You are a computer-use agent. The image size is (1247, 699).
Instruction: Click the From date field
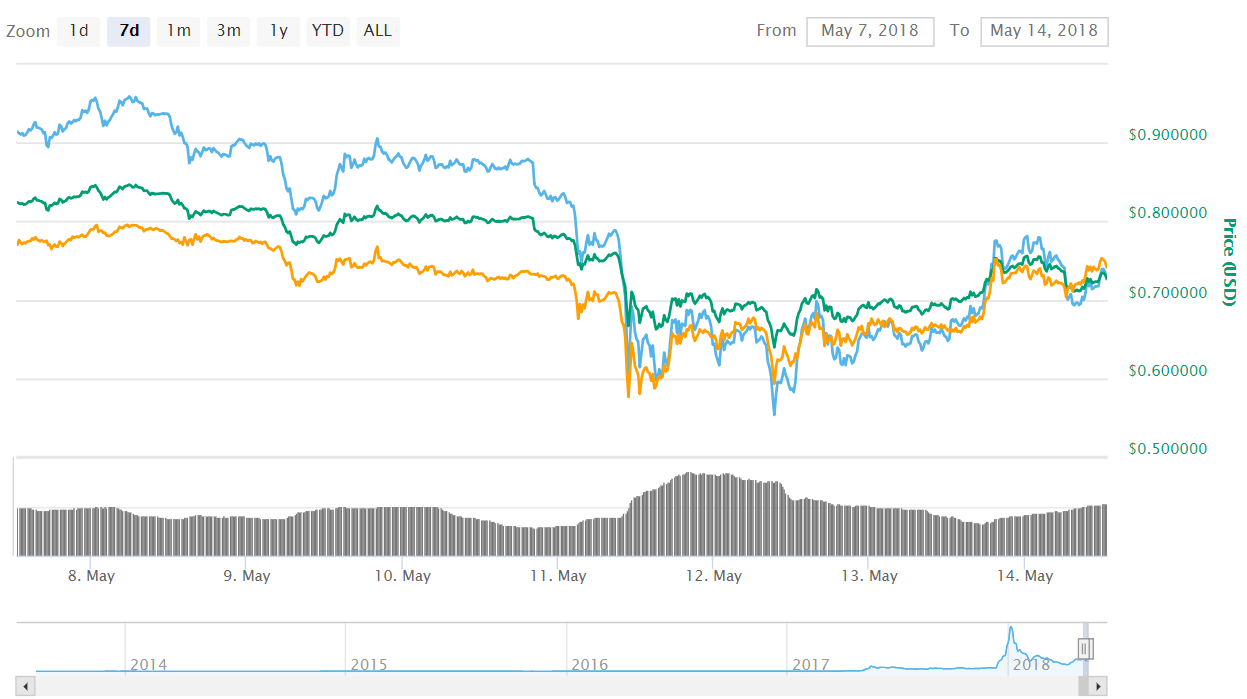869,31
